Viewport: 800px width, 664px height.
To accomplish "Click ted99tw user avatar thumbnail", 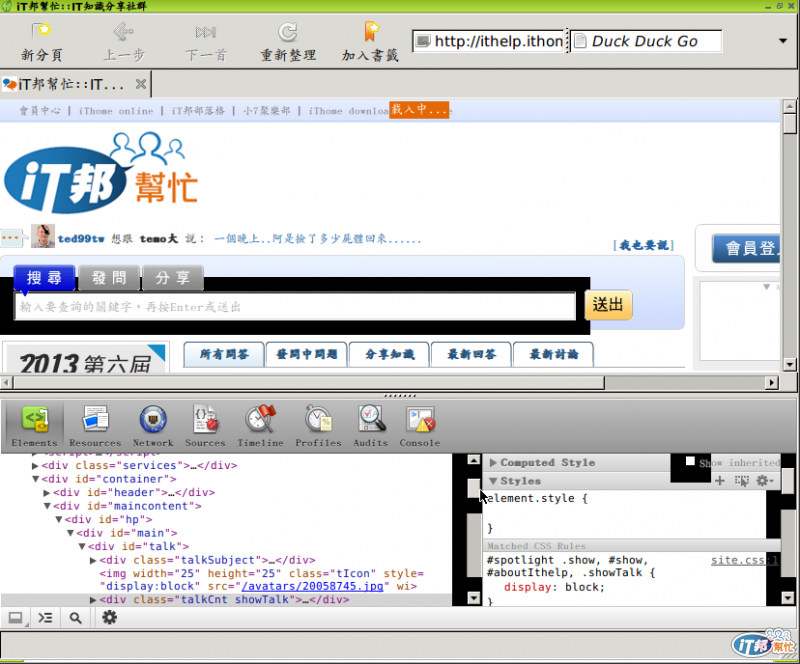I will (x=43, y=236).
